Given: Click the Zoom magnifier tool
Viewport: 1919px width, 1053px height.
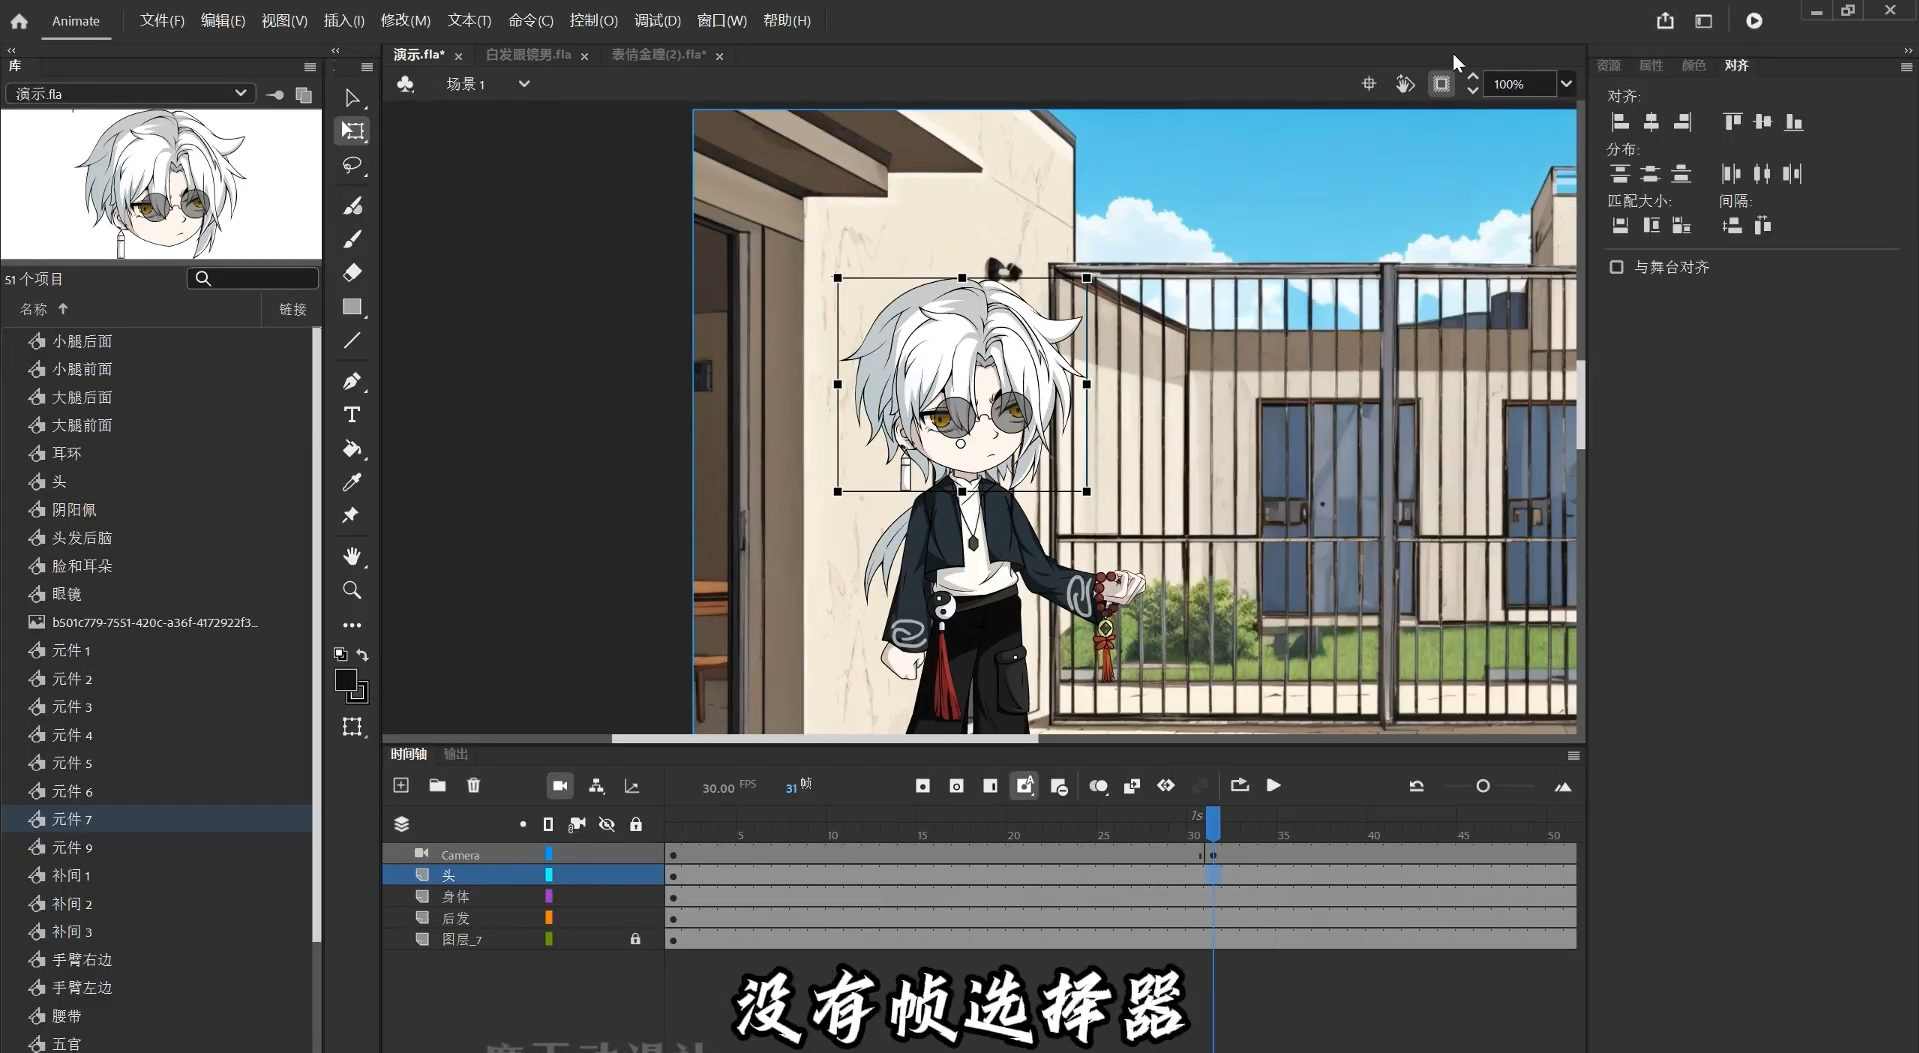Looking at the screenshot, I should 352,590.
